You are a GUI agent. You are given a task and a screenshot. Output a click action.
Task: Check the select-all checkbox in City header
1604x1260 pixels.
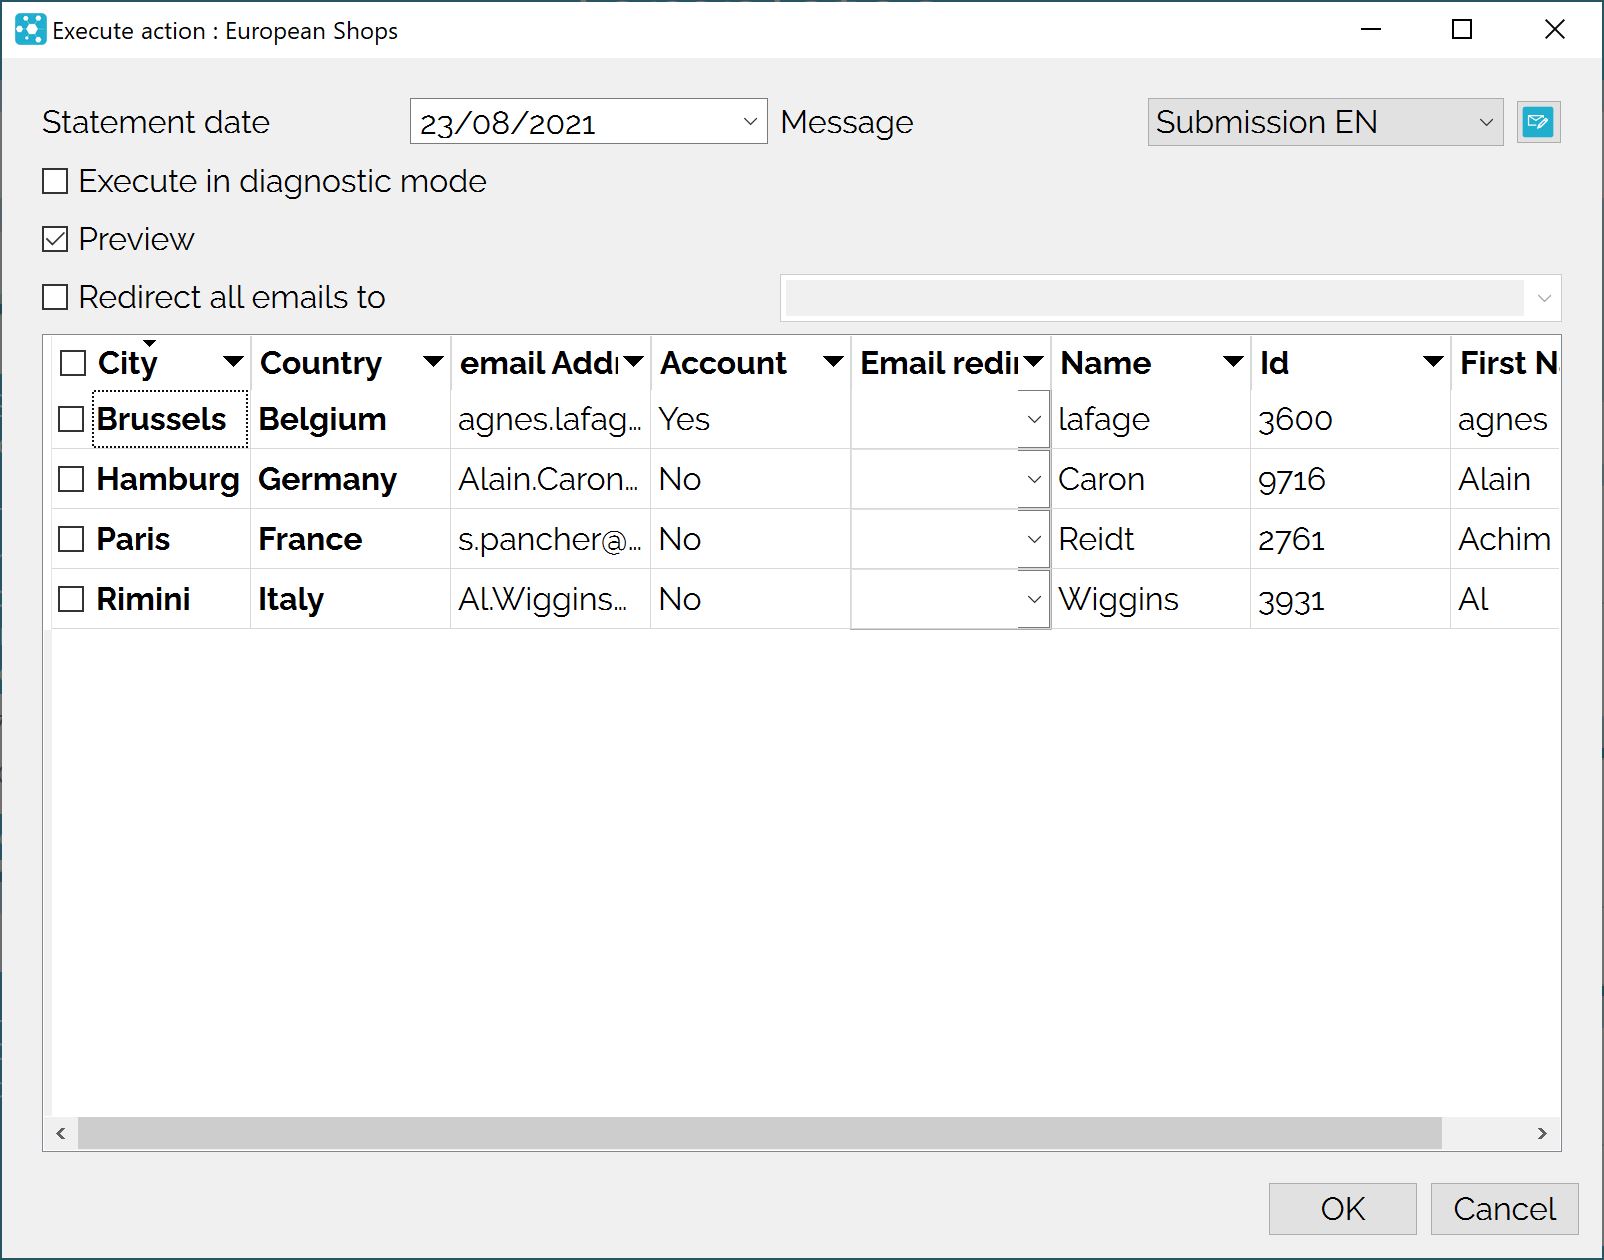coord(73,363)
